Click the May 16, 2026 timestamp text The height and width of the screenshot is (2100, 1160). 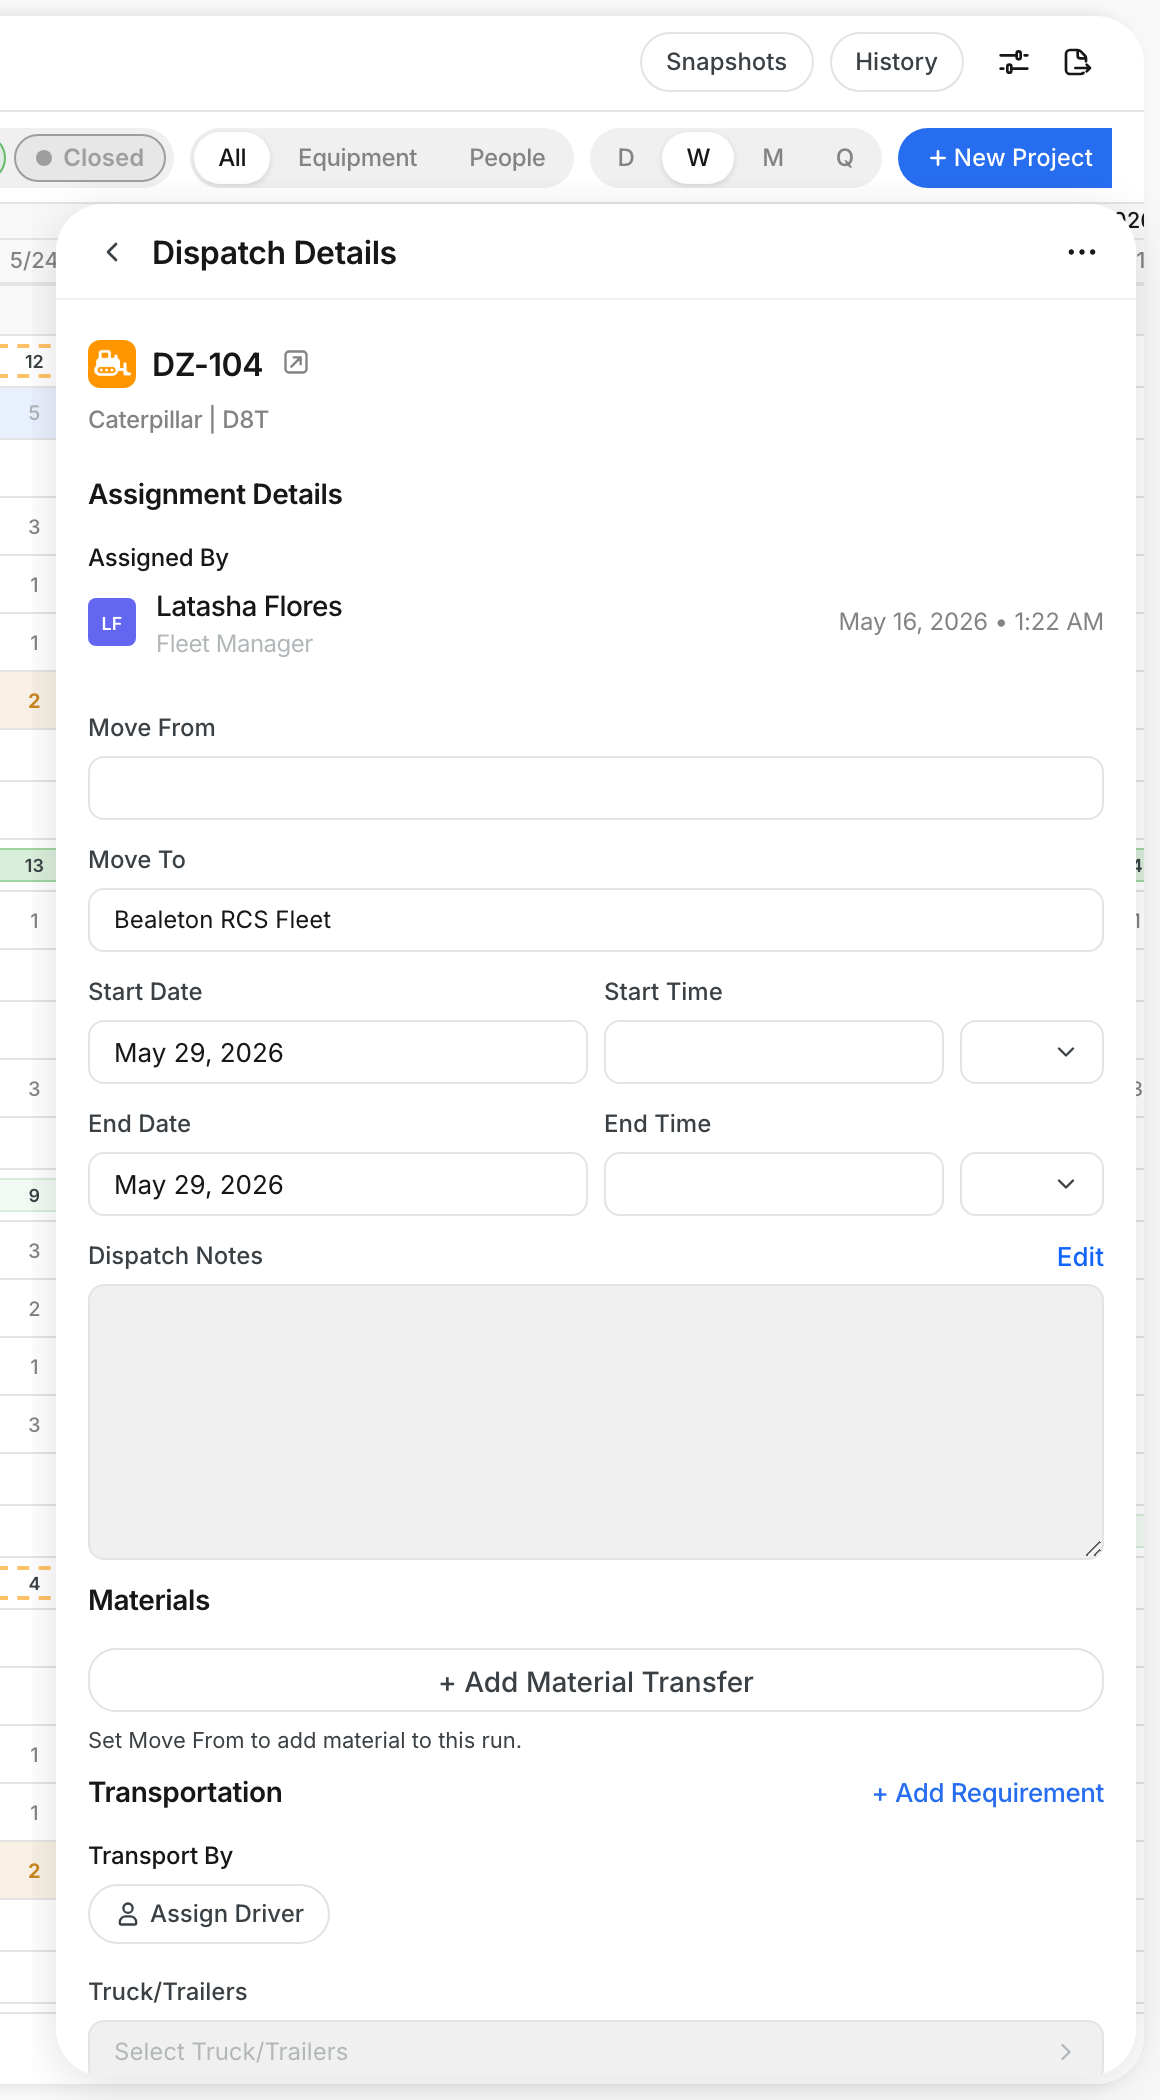pyautogui.click(x=970, y=622)
